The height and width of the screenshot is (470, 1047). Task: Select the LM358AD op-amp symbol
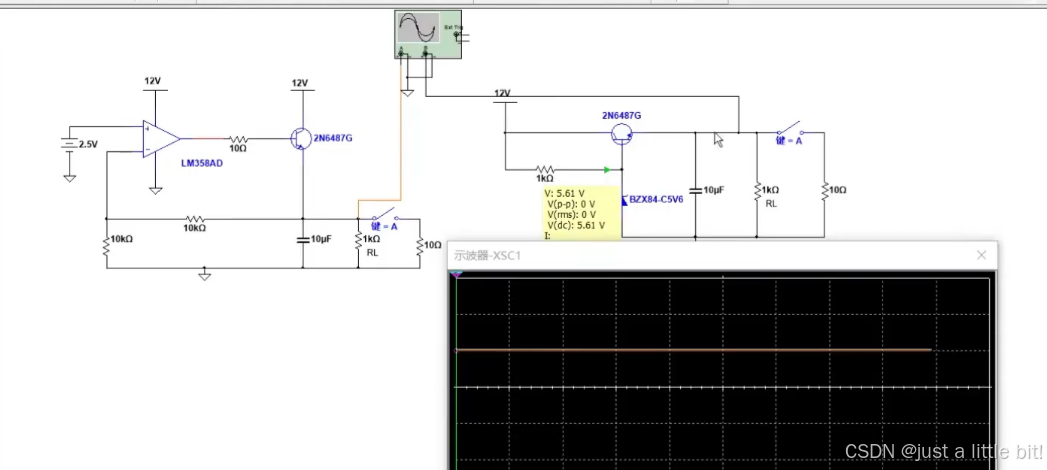coord(160,140)
